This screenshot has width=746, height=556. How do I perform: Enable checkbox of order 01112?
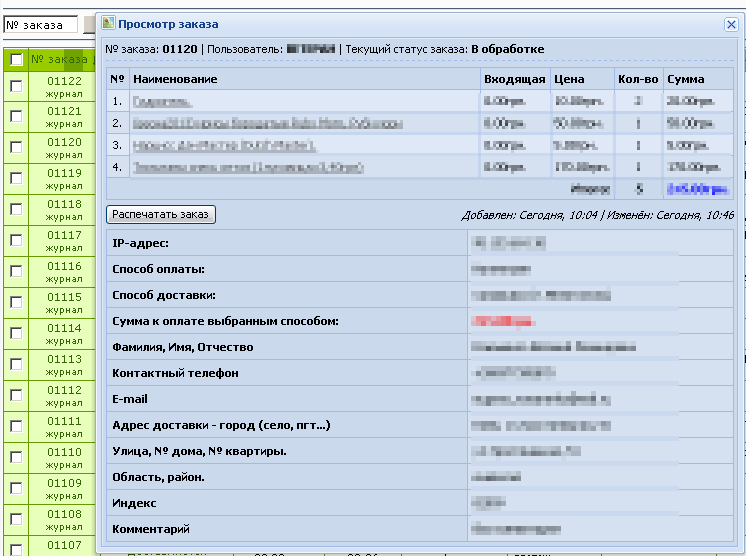click(16, 396)
